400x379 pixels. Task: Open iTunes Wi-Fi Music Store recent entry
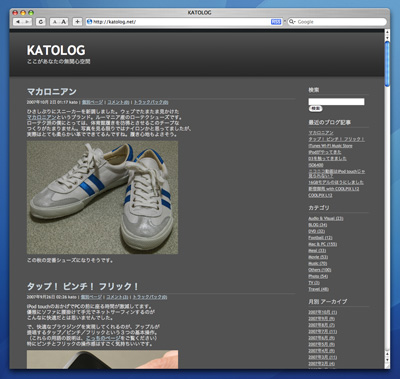coord(330,146)
